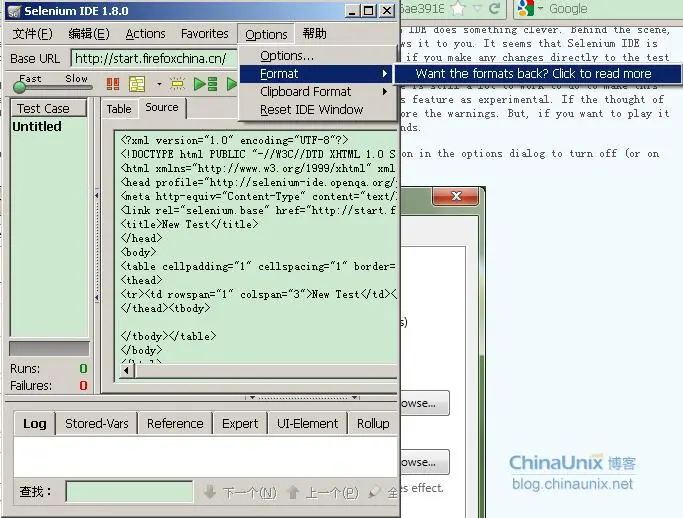Image resolution: width=683 pixels, height=518 pixels.
Task: Switch to the Source tab
Action: (x=162, y=107)
